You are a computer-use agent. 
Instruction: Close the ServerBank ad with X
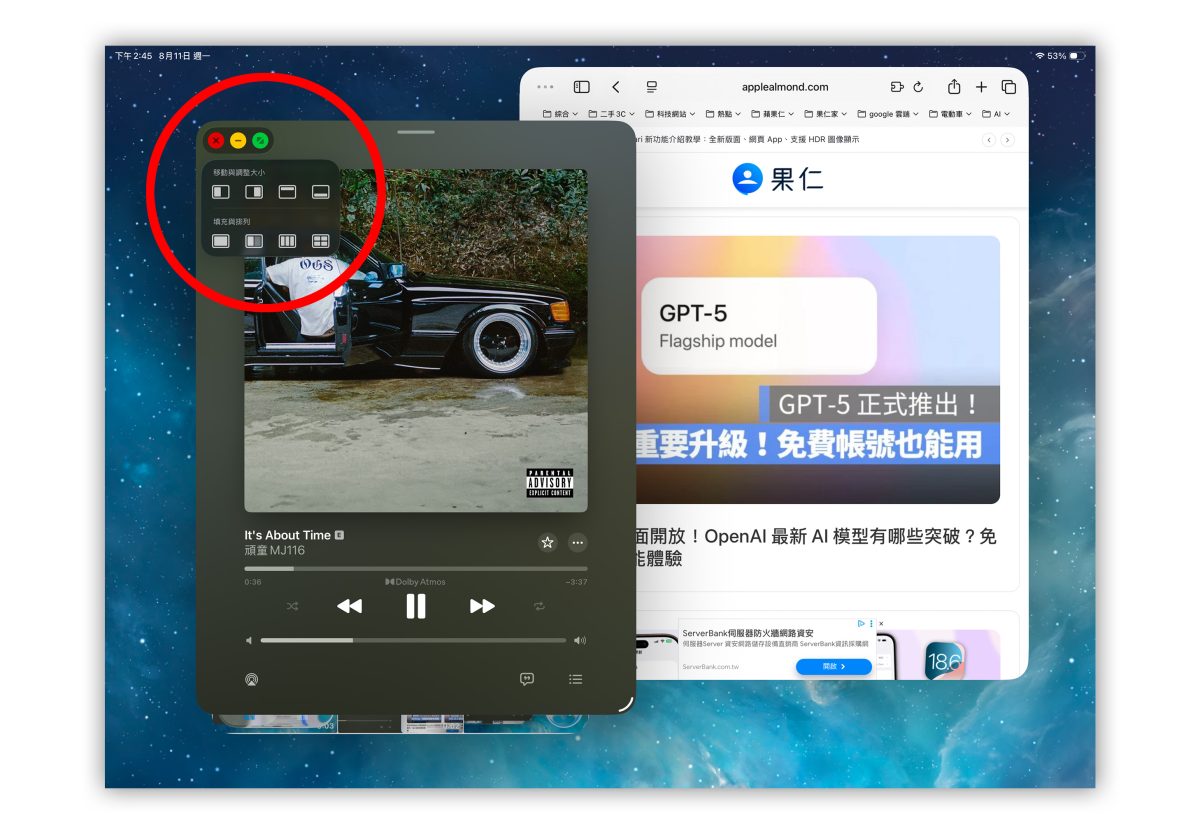pos(880,624)
